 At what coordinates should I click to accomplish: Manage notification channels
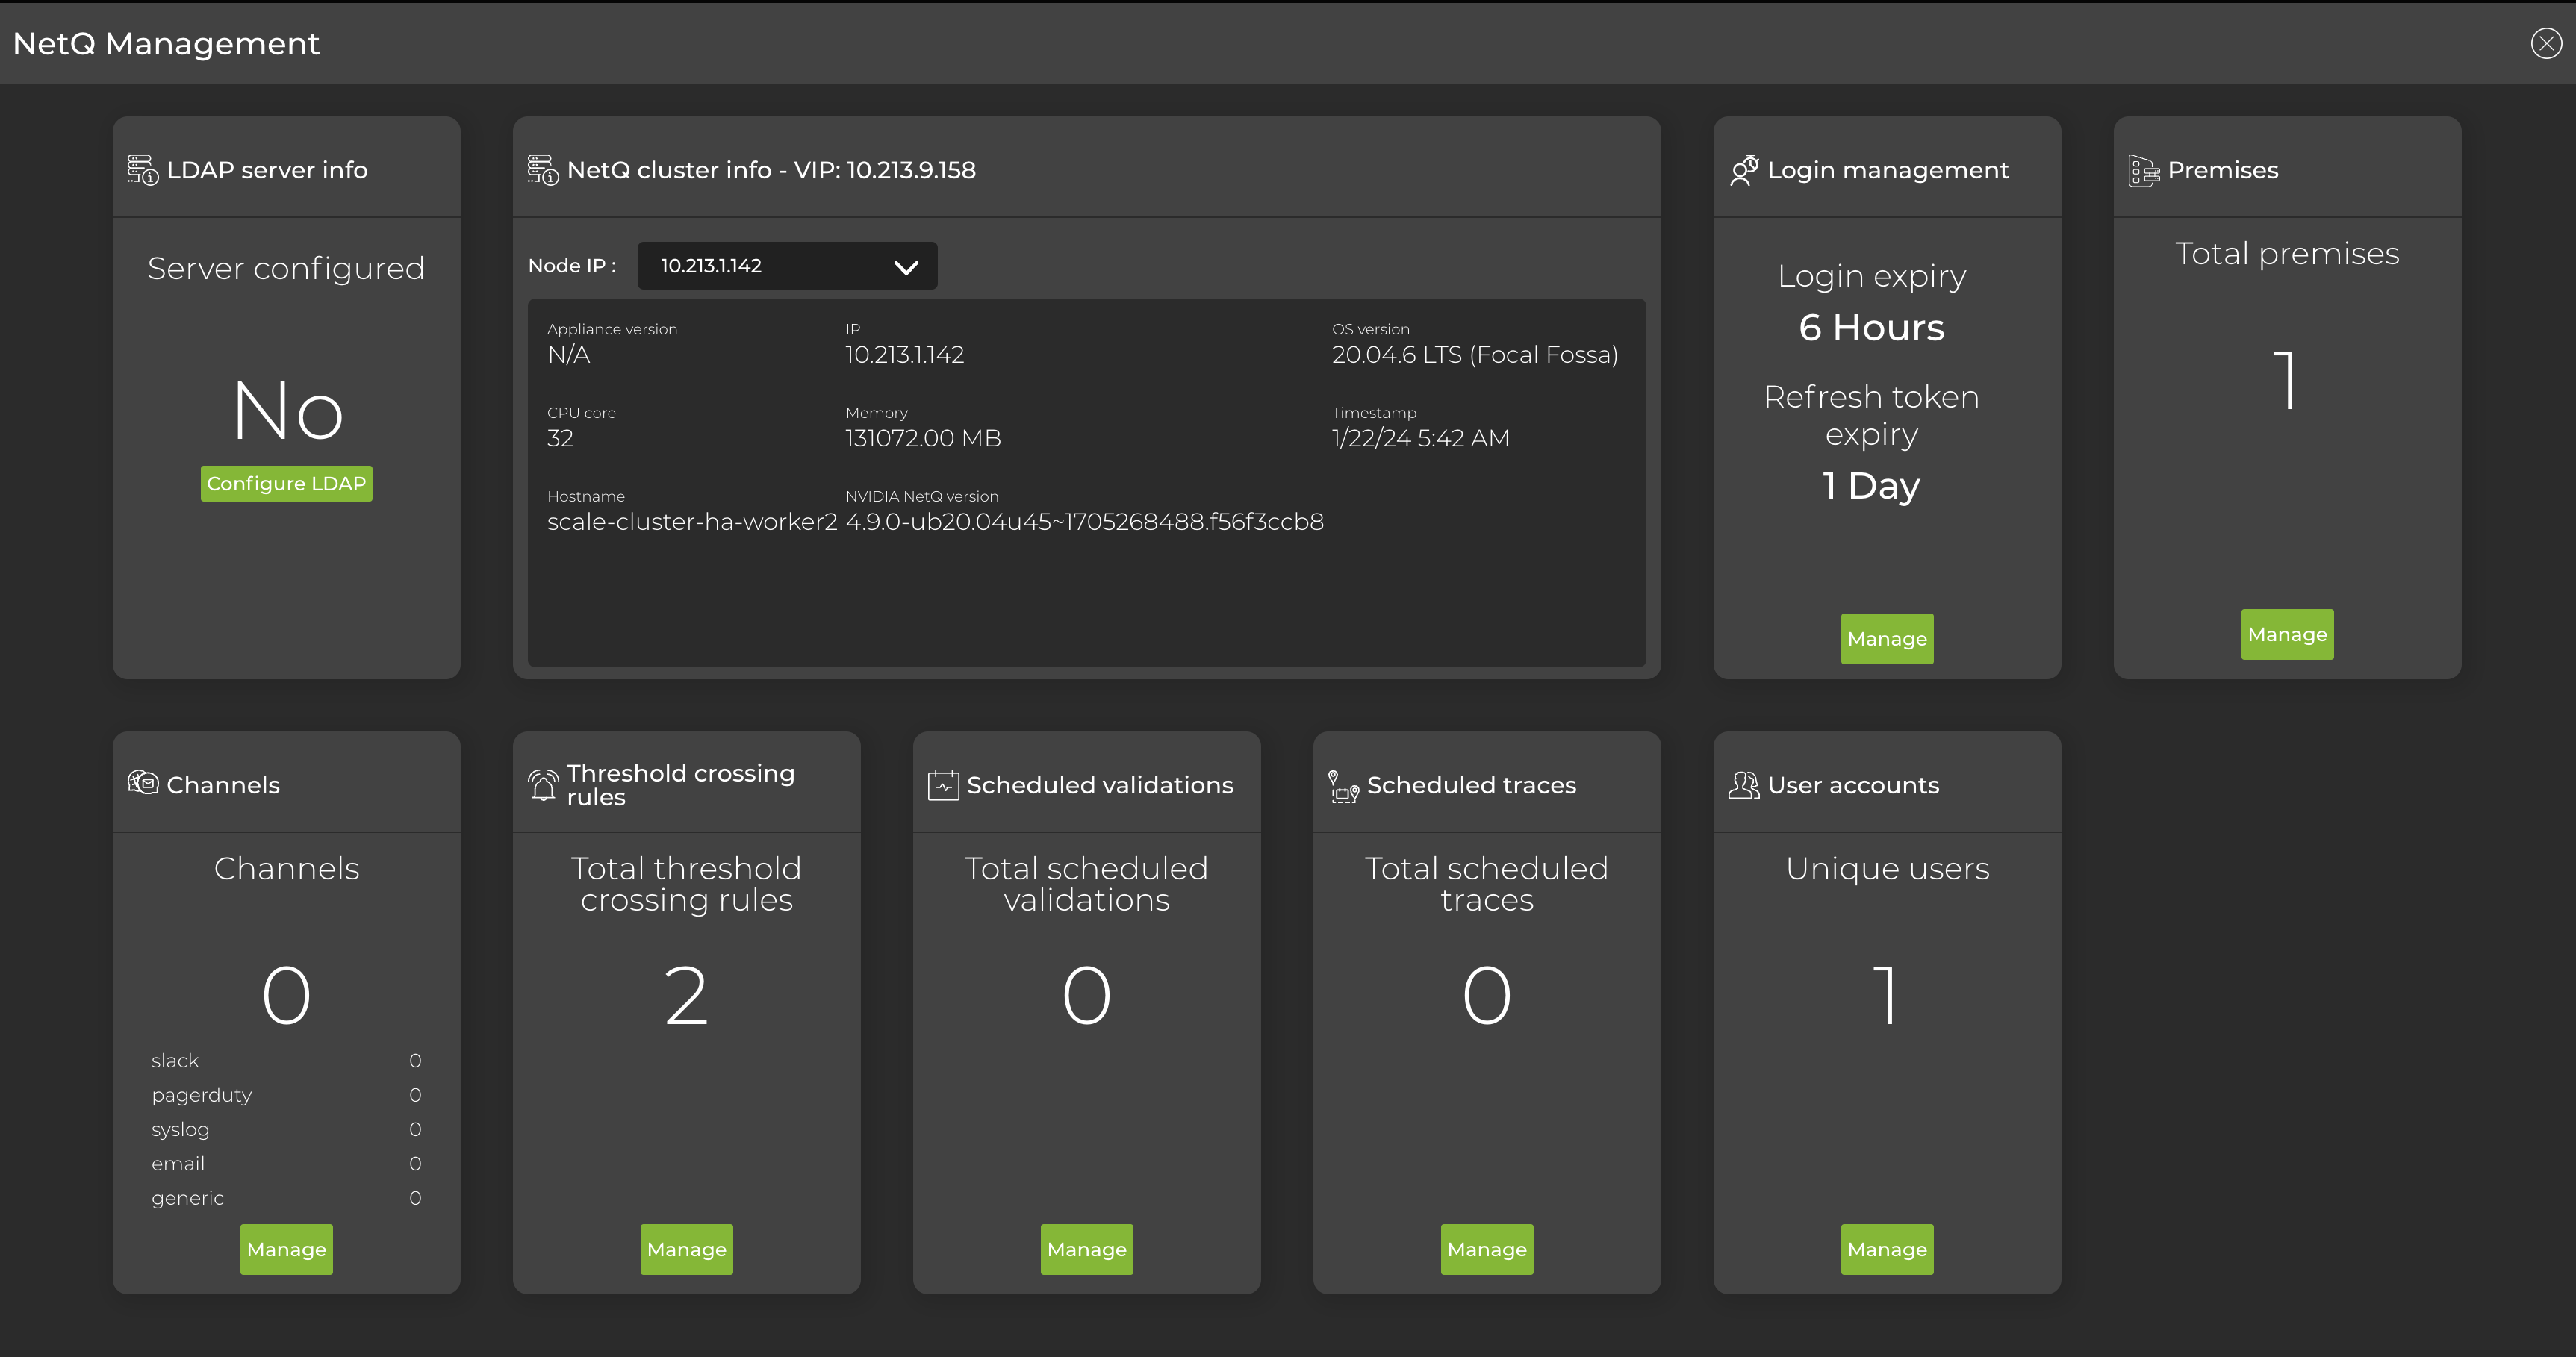286,1249
